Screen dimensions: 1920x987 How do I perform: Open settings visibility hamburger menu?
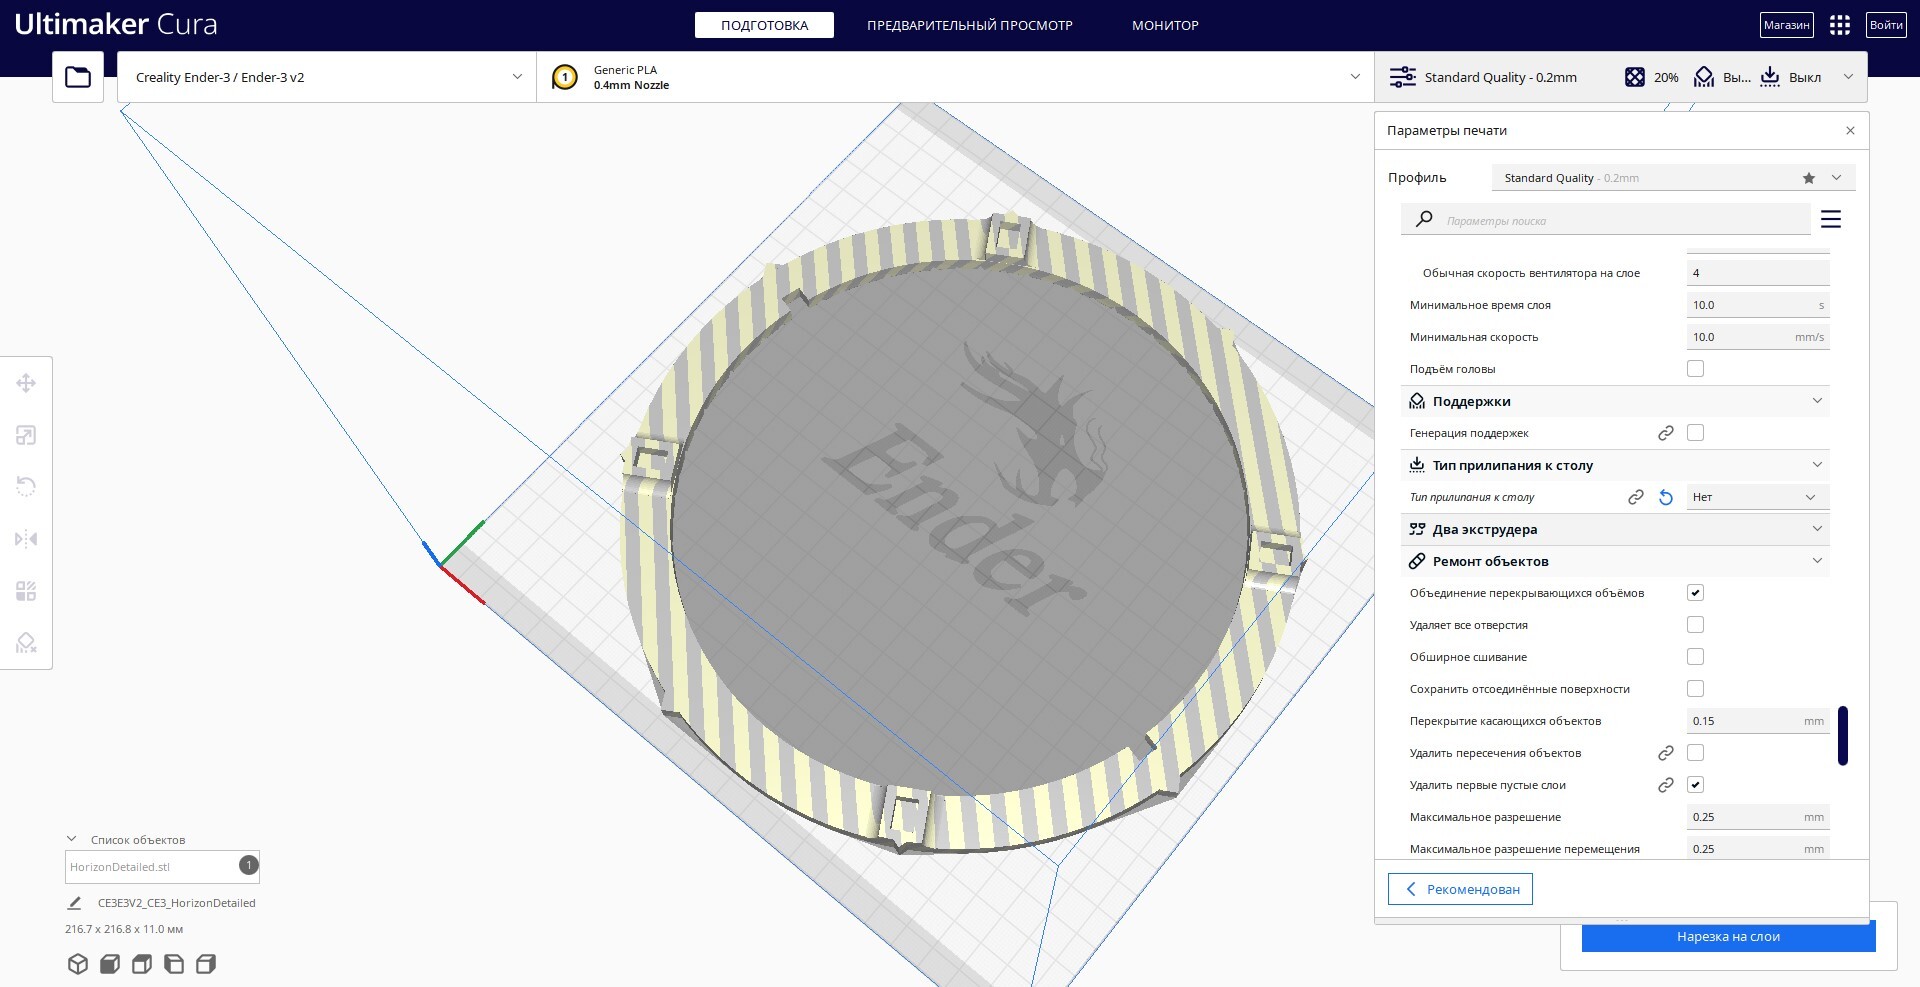click(x=1831, y=219)
